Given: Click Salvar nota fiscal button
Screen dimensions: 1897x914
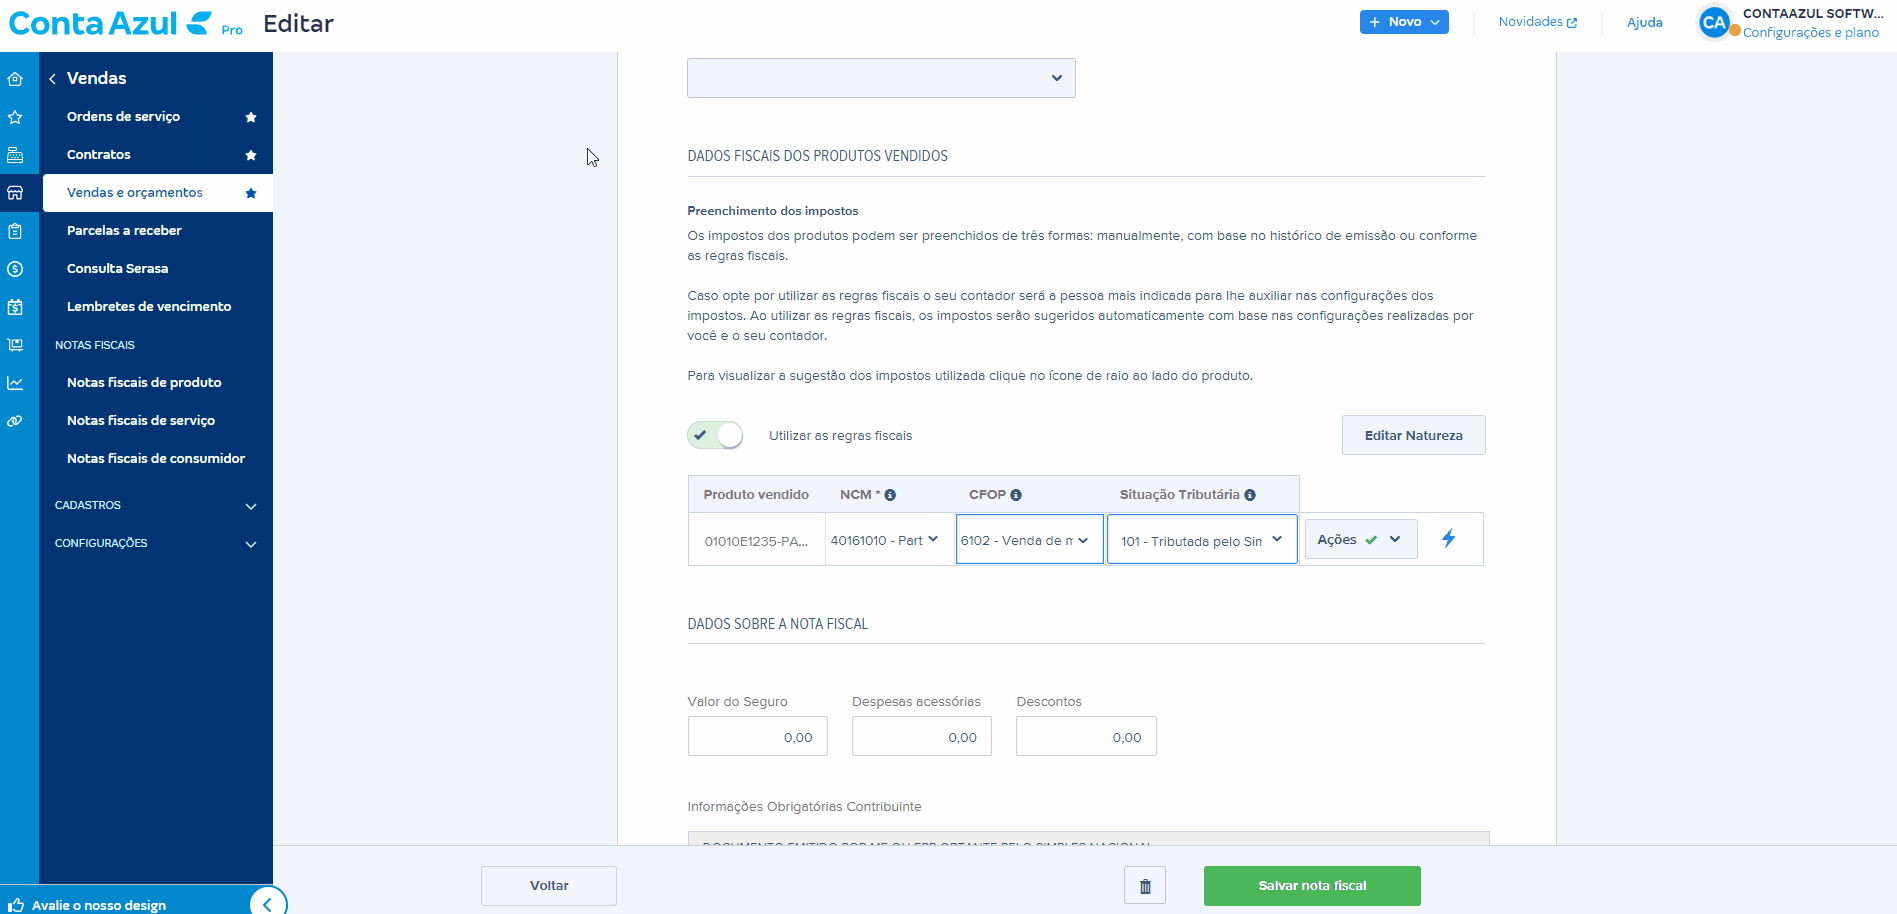Looking at the screenshot, I should click(1311, 886).
